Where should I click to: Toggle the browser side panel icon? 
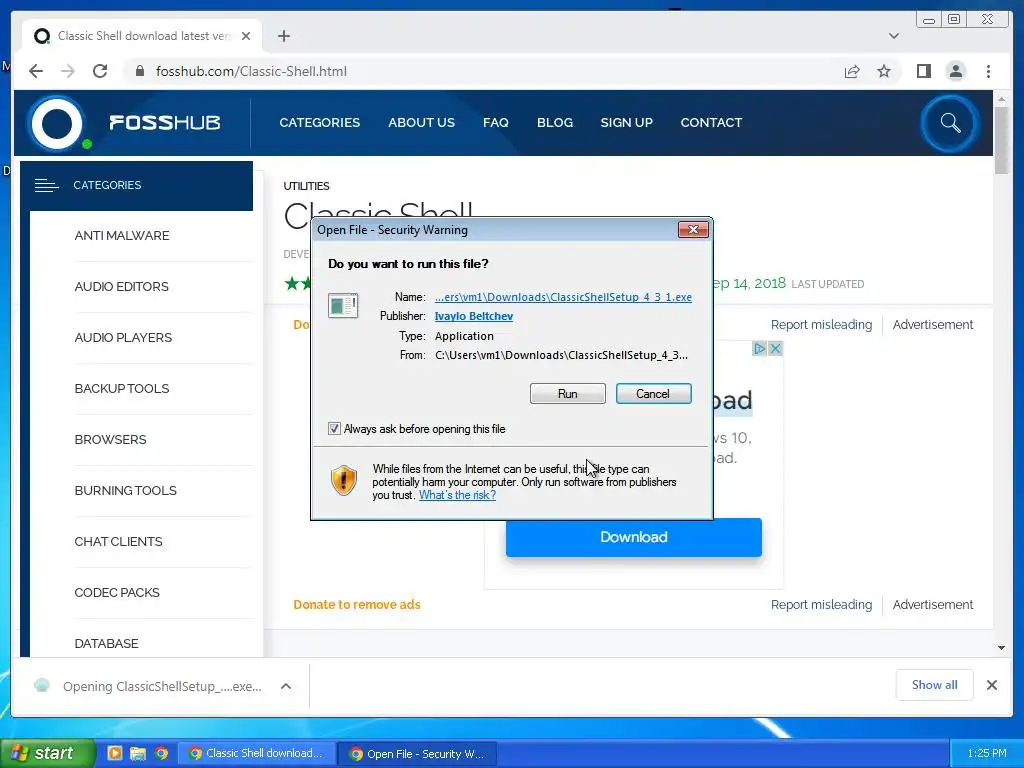tap(923, 71)
